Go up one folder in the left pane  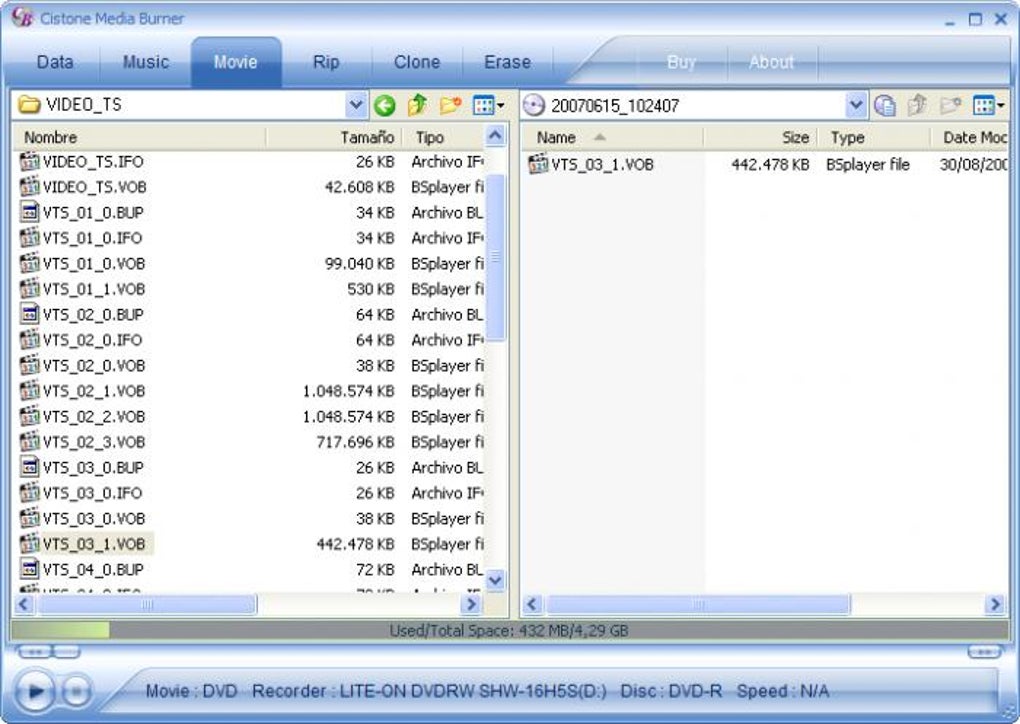point(417,105)
